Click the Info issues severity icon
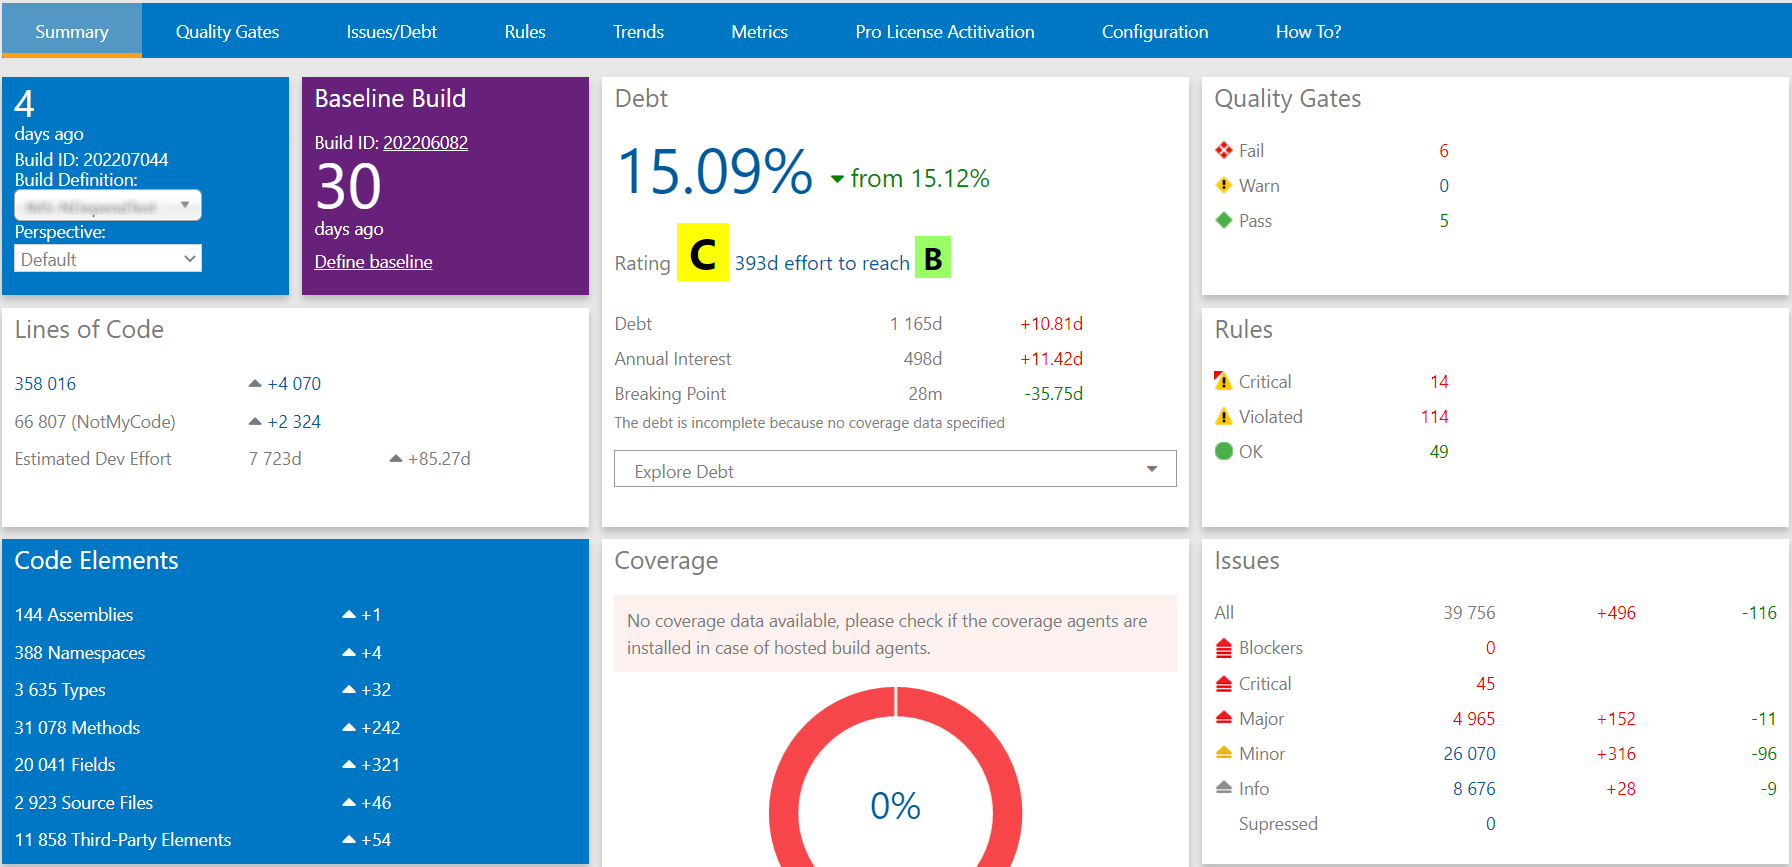 click(1224, 787)
